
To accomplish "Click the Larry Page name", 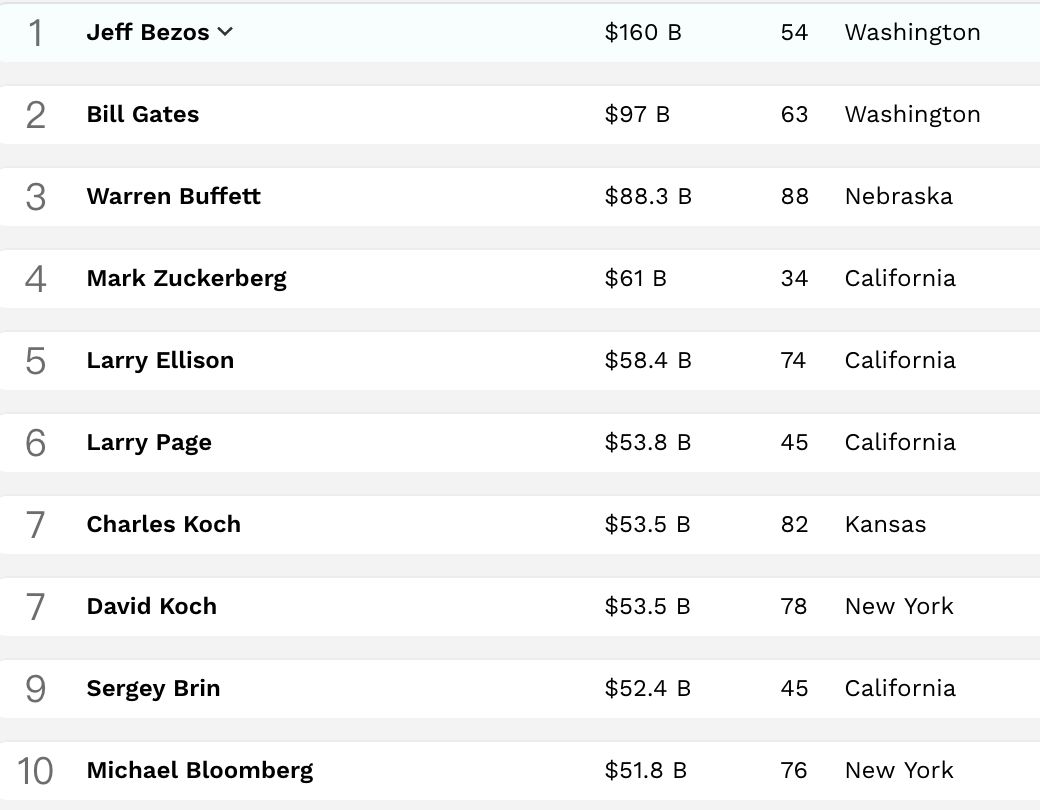I will click(149, 442).
